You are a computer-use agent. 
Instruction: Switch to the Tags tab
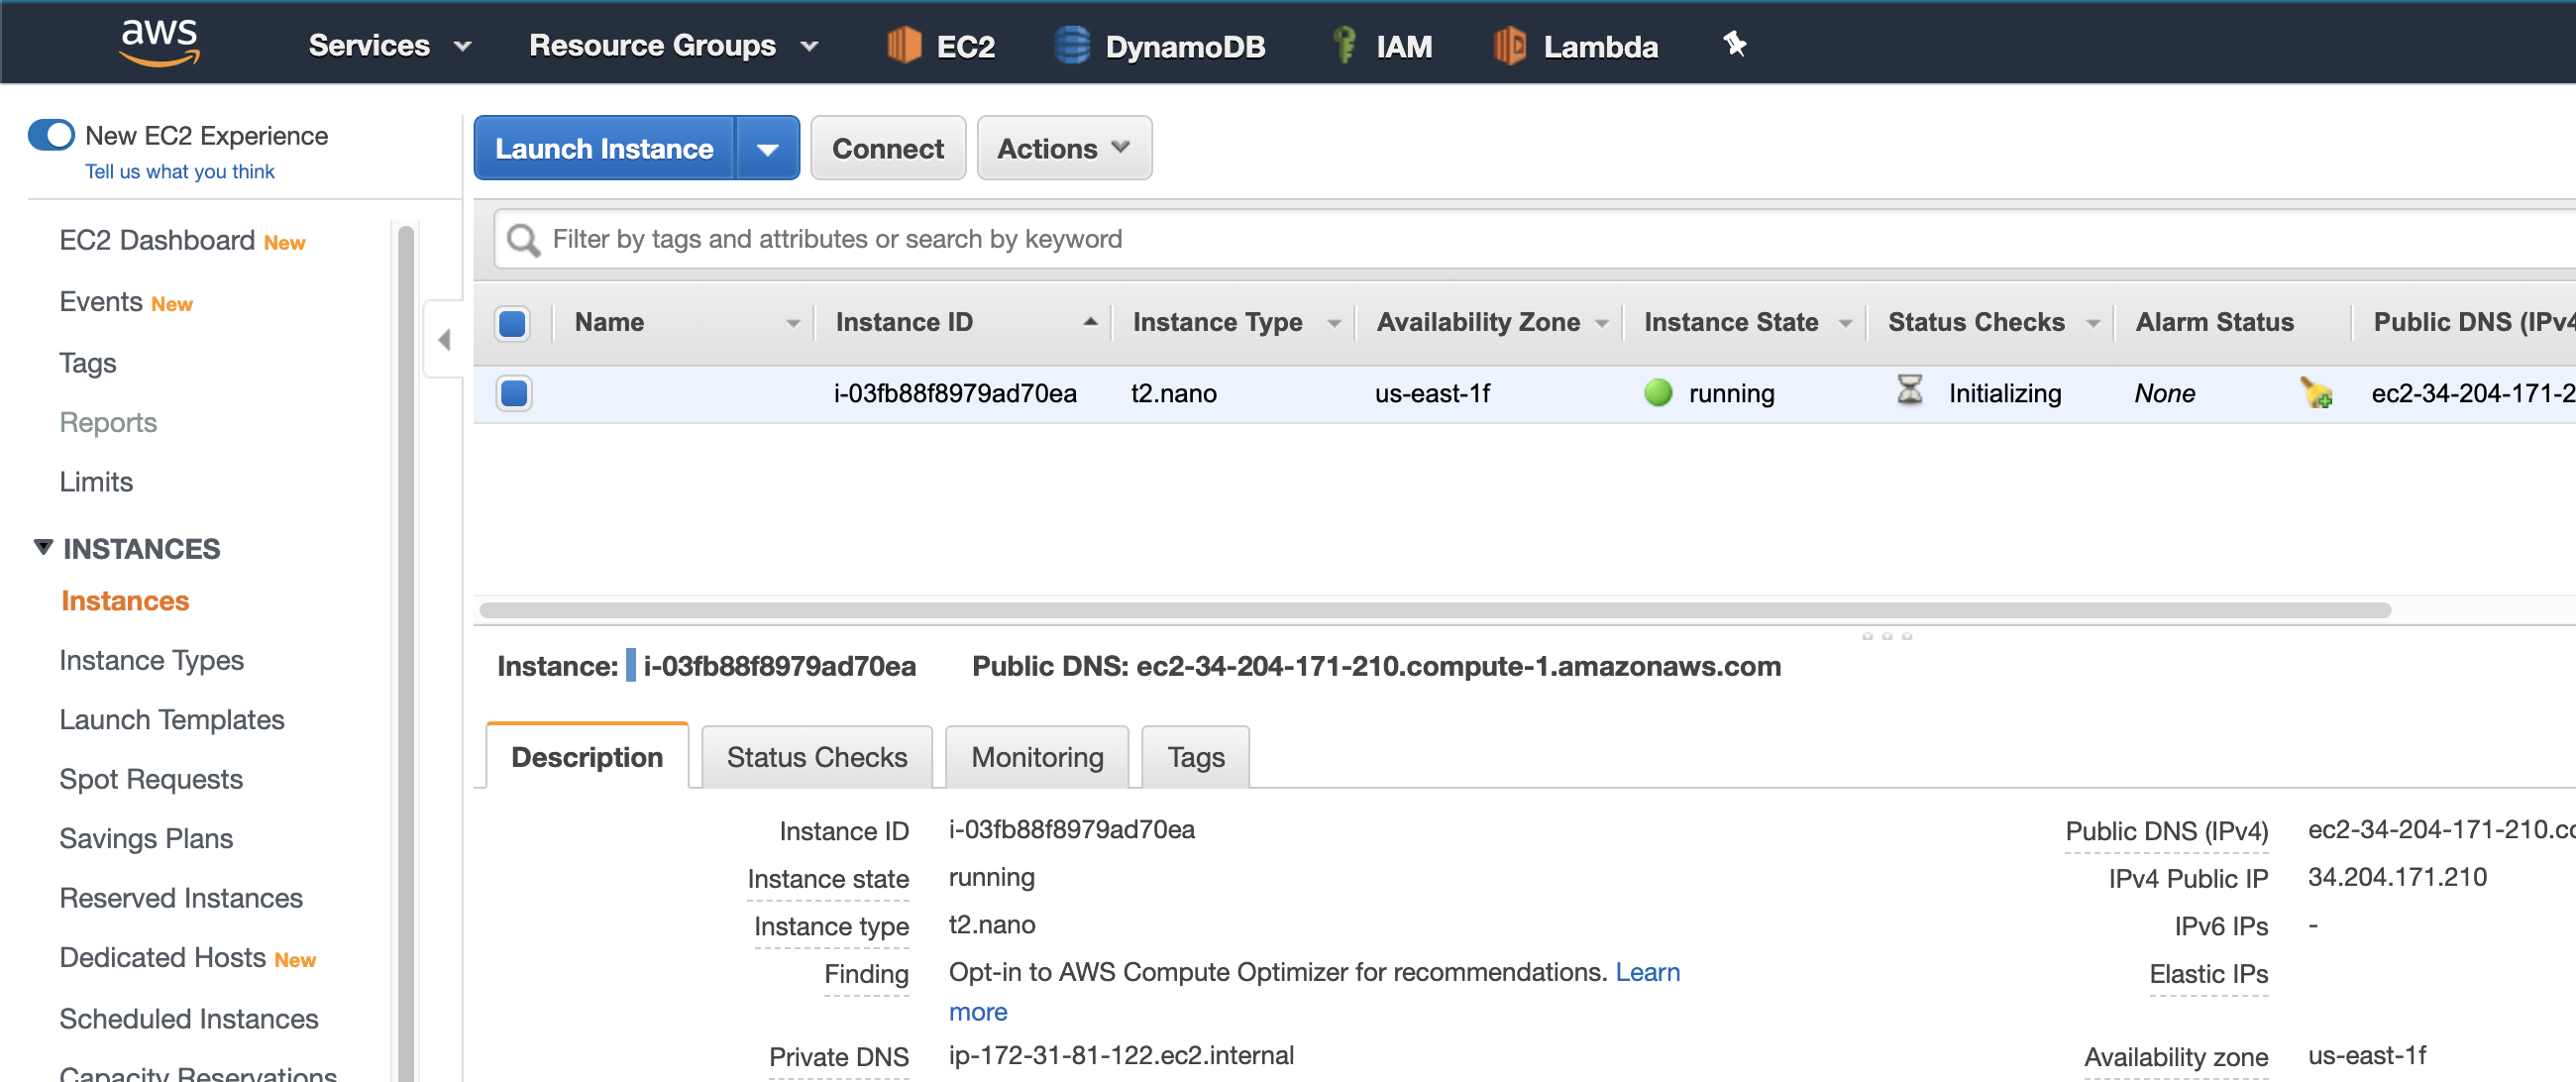point(1195,757)
